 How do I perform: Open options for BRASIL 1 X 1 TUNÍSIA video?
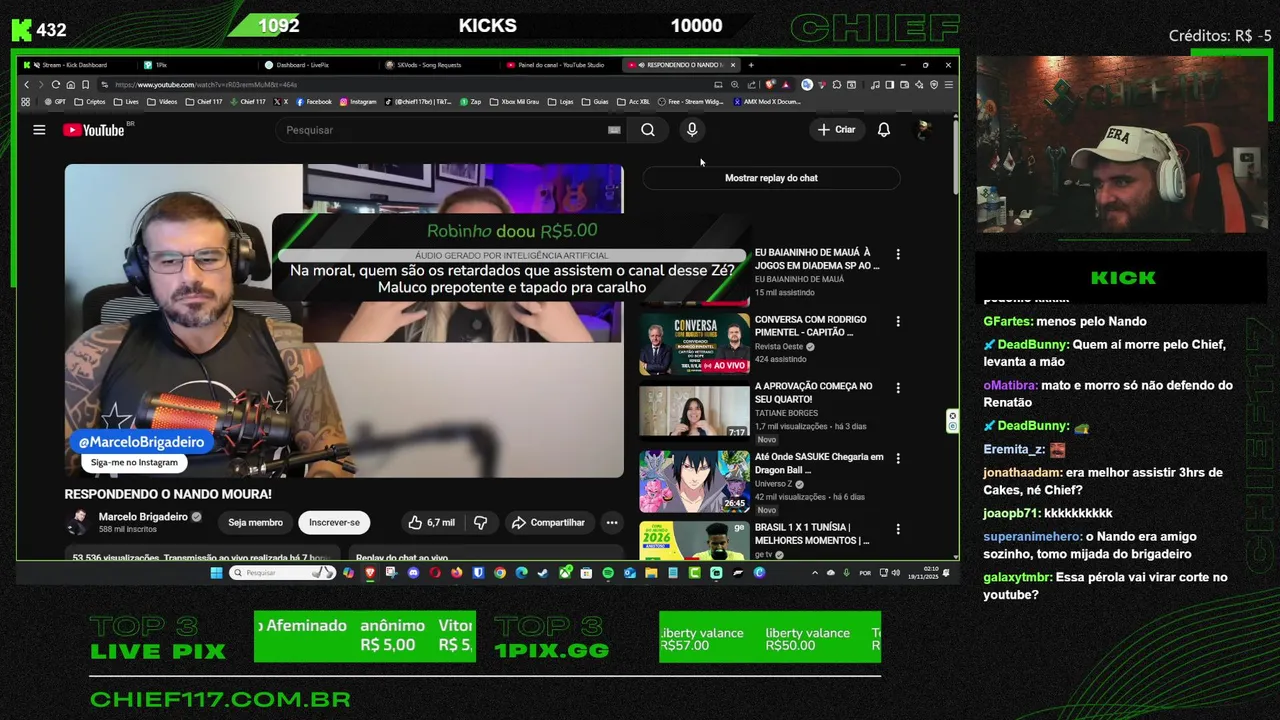pos(898,529)
